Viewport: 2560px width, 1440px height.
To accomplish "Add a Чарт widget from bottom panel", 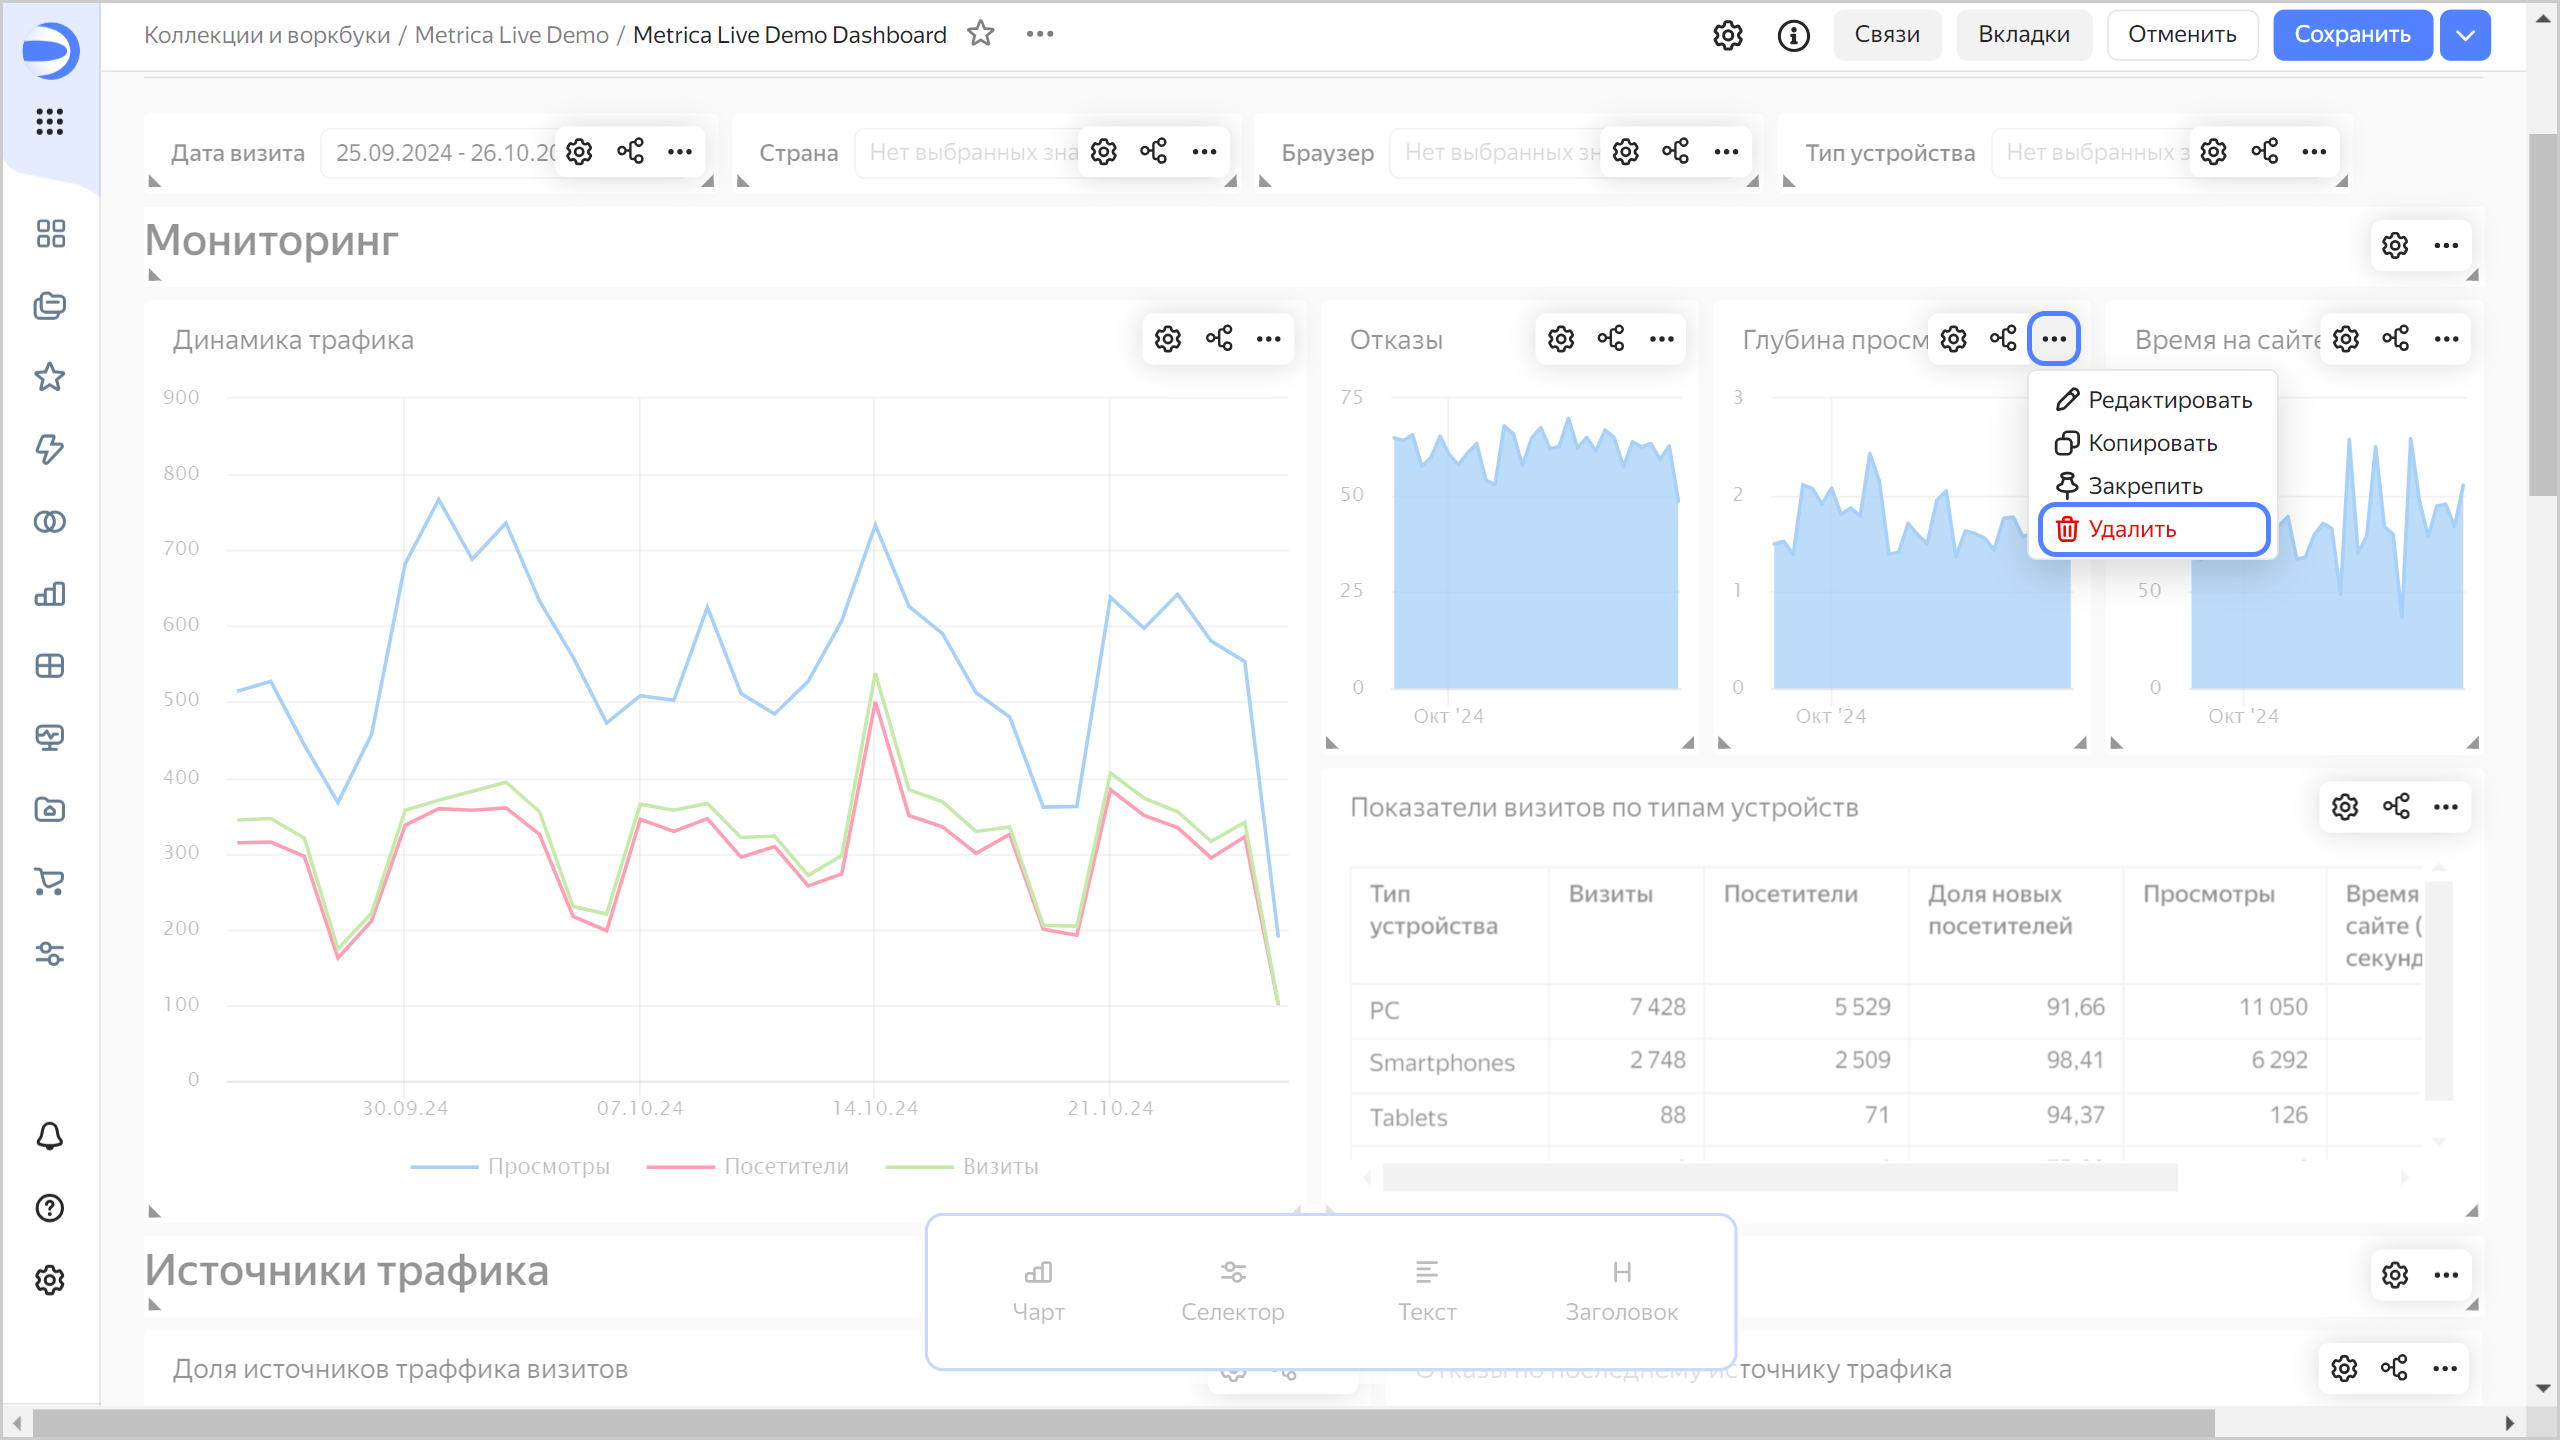I will click(x=1038, y=1290).
